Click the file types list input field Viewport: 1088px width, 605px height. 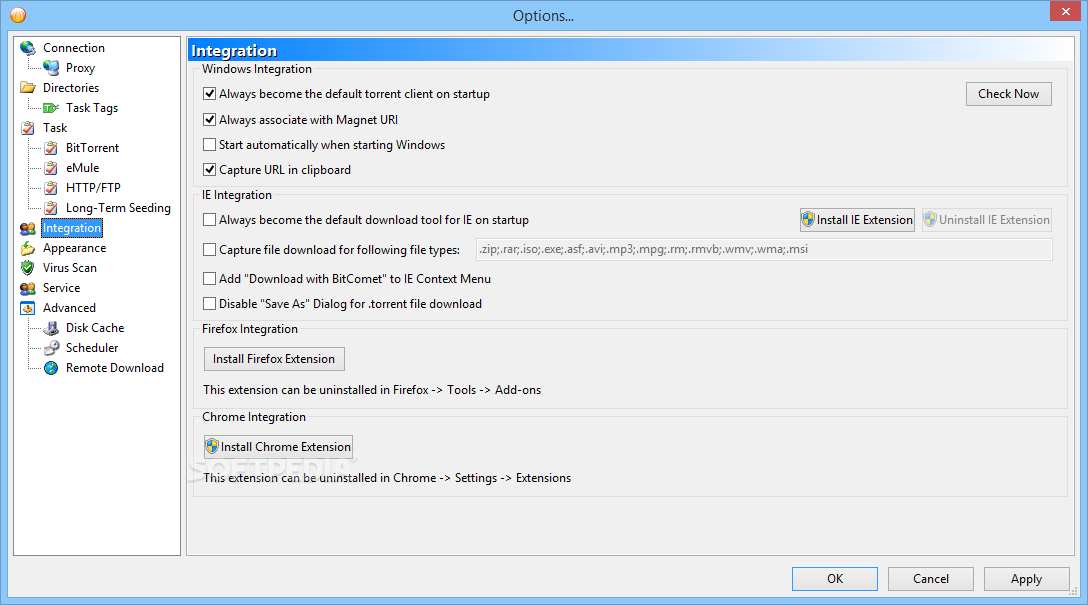click(764, 249)
